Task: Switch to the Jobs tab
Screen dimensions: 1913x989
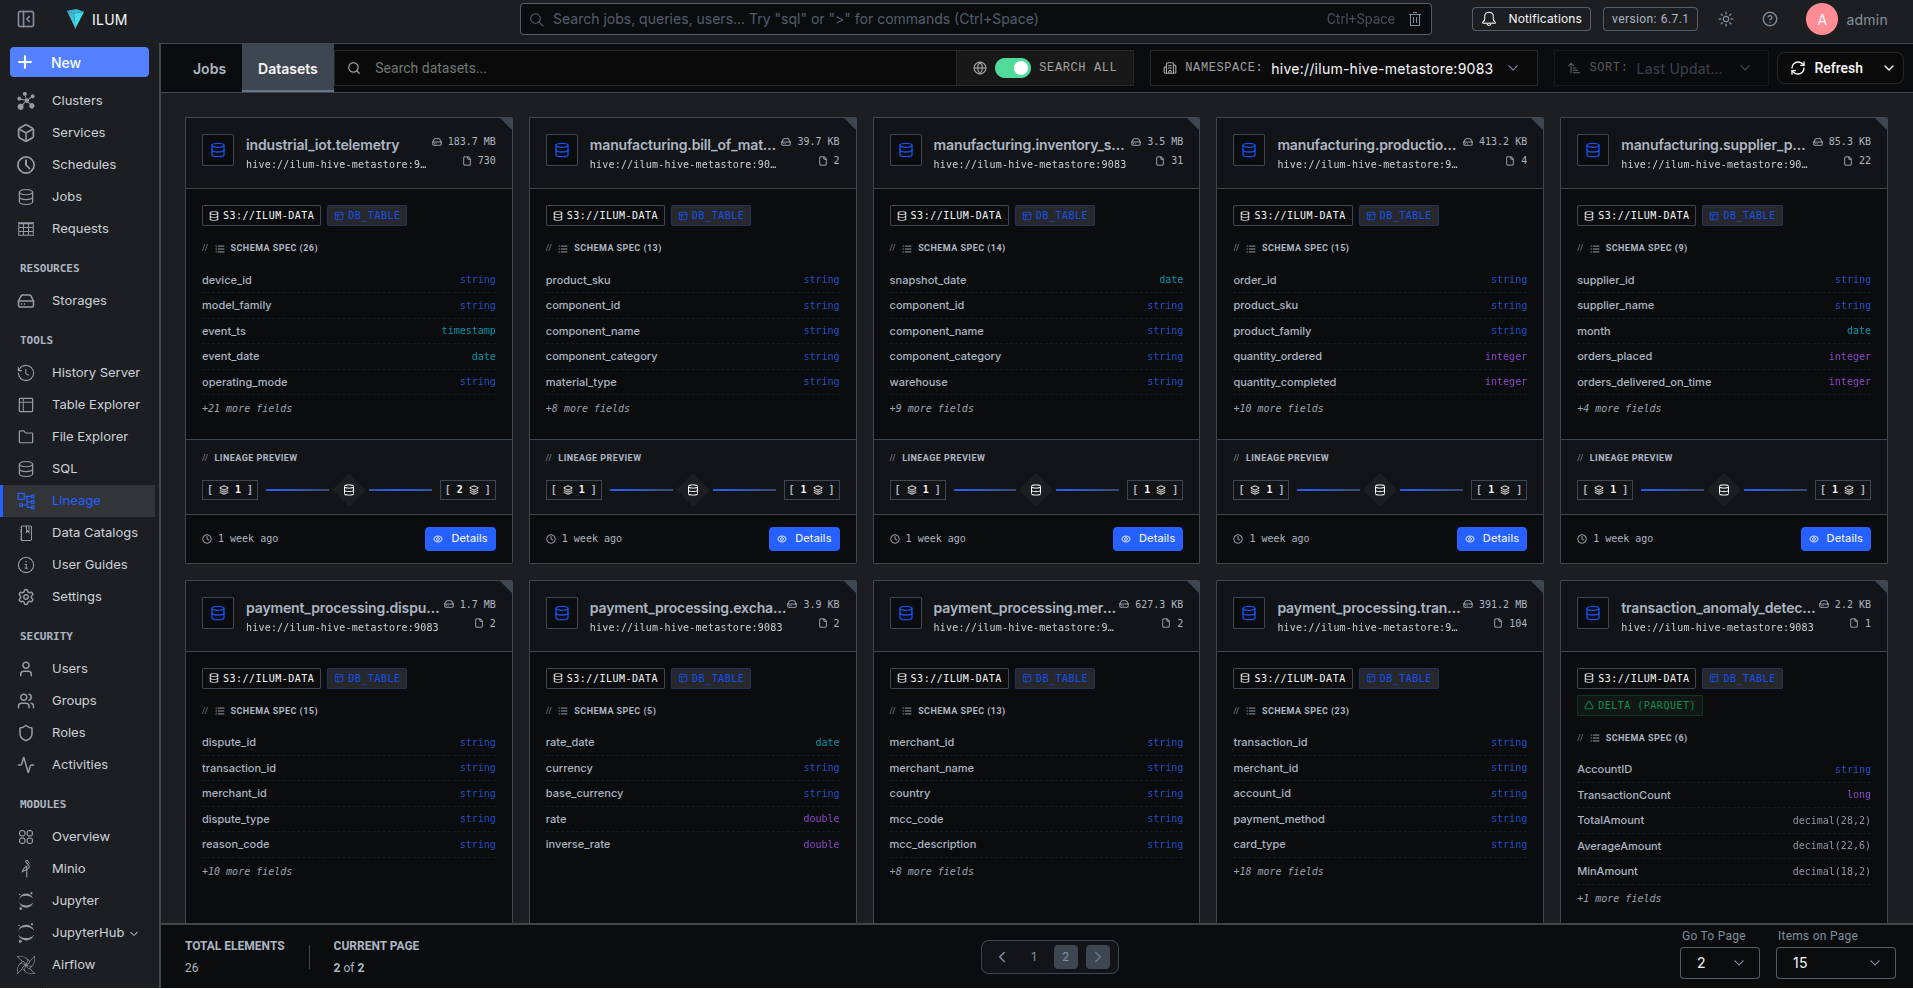Action: click(209, 68)
